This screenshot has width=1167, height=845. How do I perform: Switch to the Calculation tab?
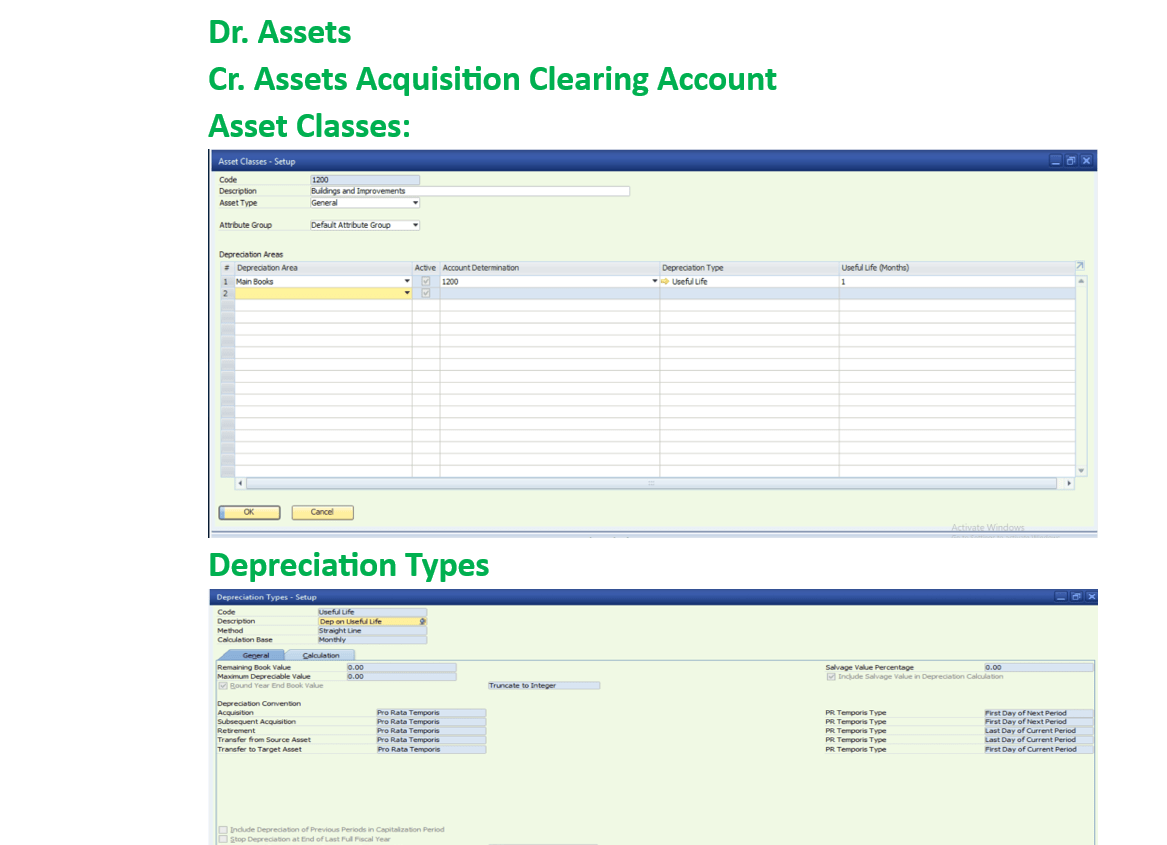pyautogui.click(x=321, y=655)
